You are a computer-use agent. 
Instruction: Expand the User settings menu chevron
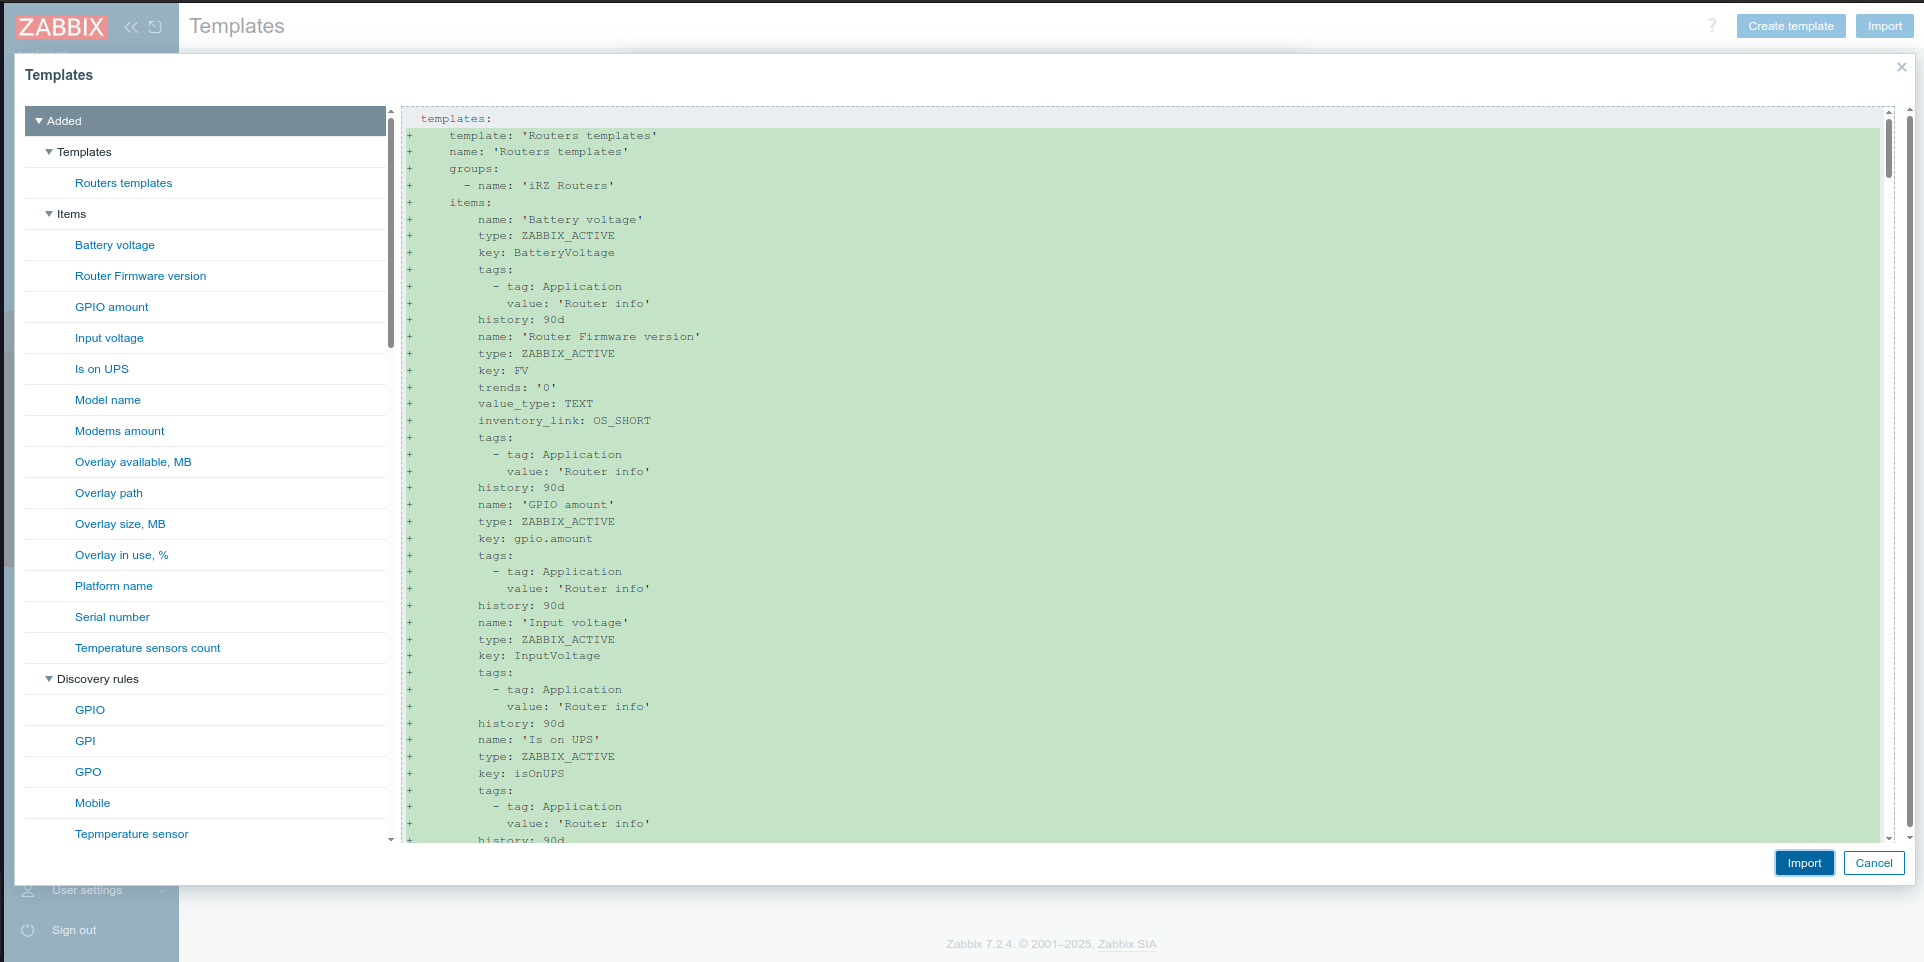[x=161, y=890]
